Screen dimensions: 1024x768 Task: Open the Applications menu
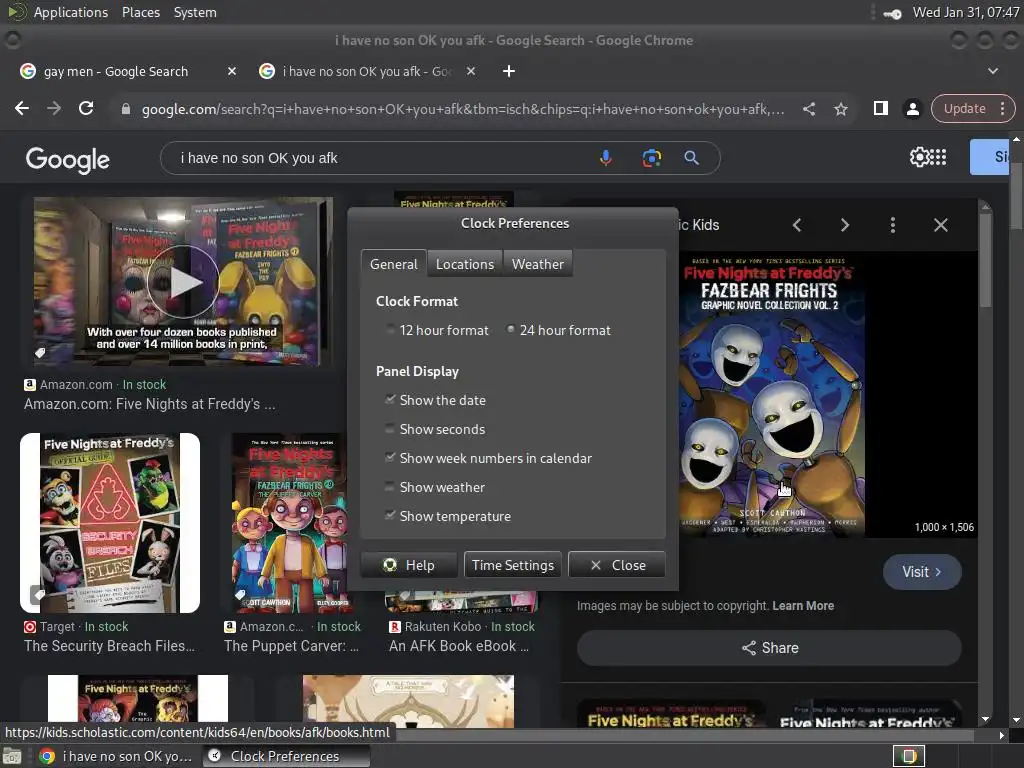point(71,12)
